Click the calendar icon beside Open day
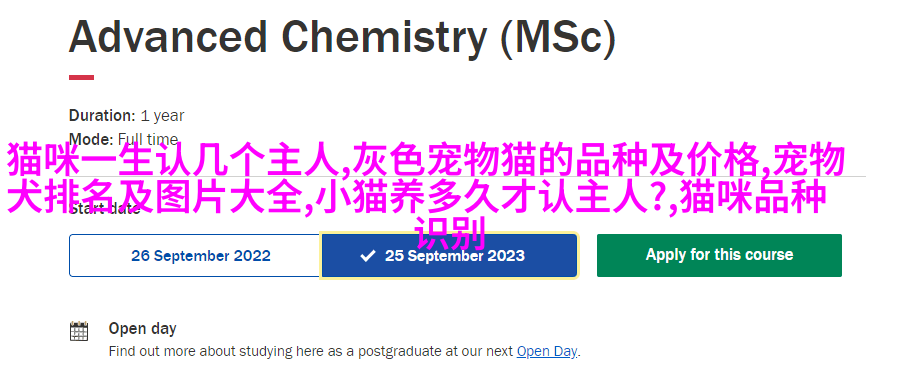 point(79,331)
